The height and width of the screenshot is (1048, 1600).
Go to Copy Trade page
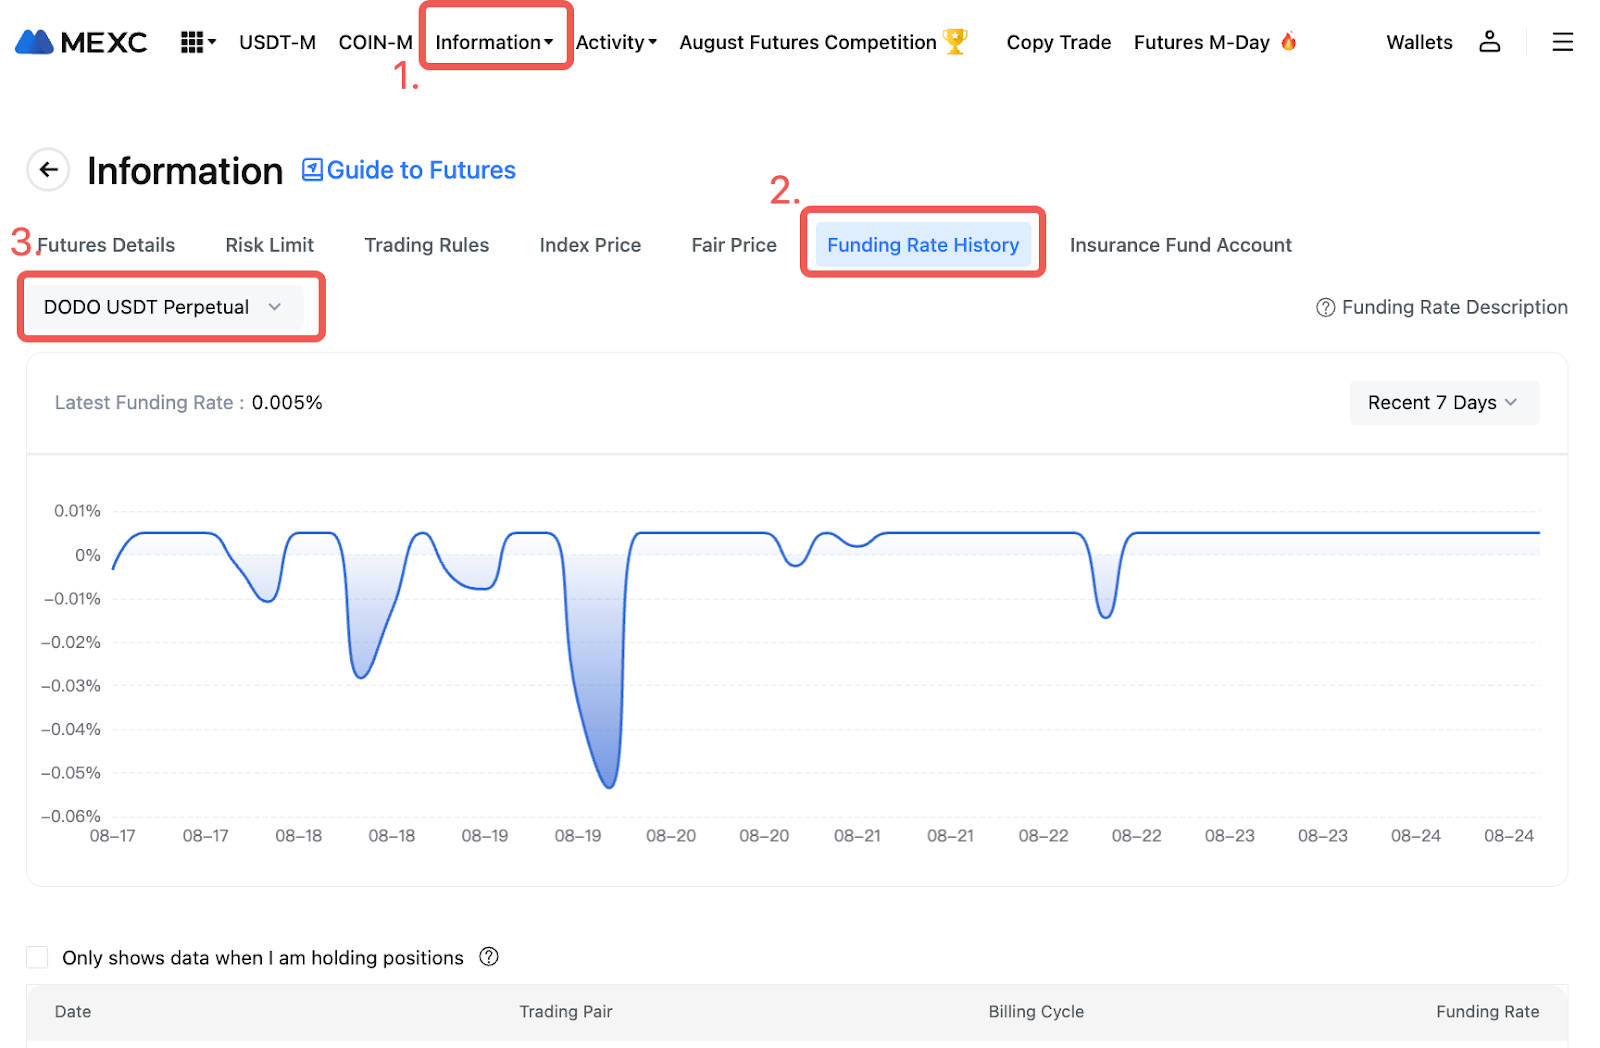click(1058, 42)
